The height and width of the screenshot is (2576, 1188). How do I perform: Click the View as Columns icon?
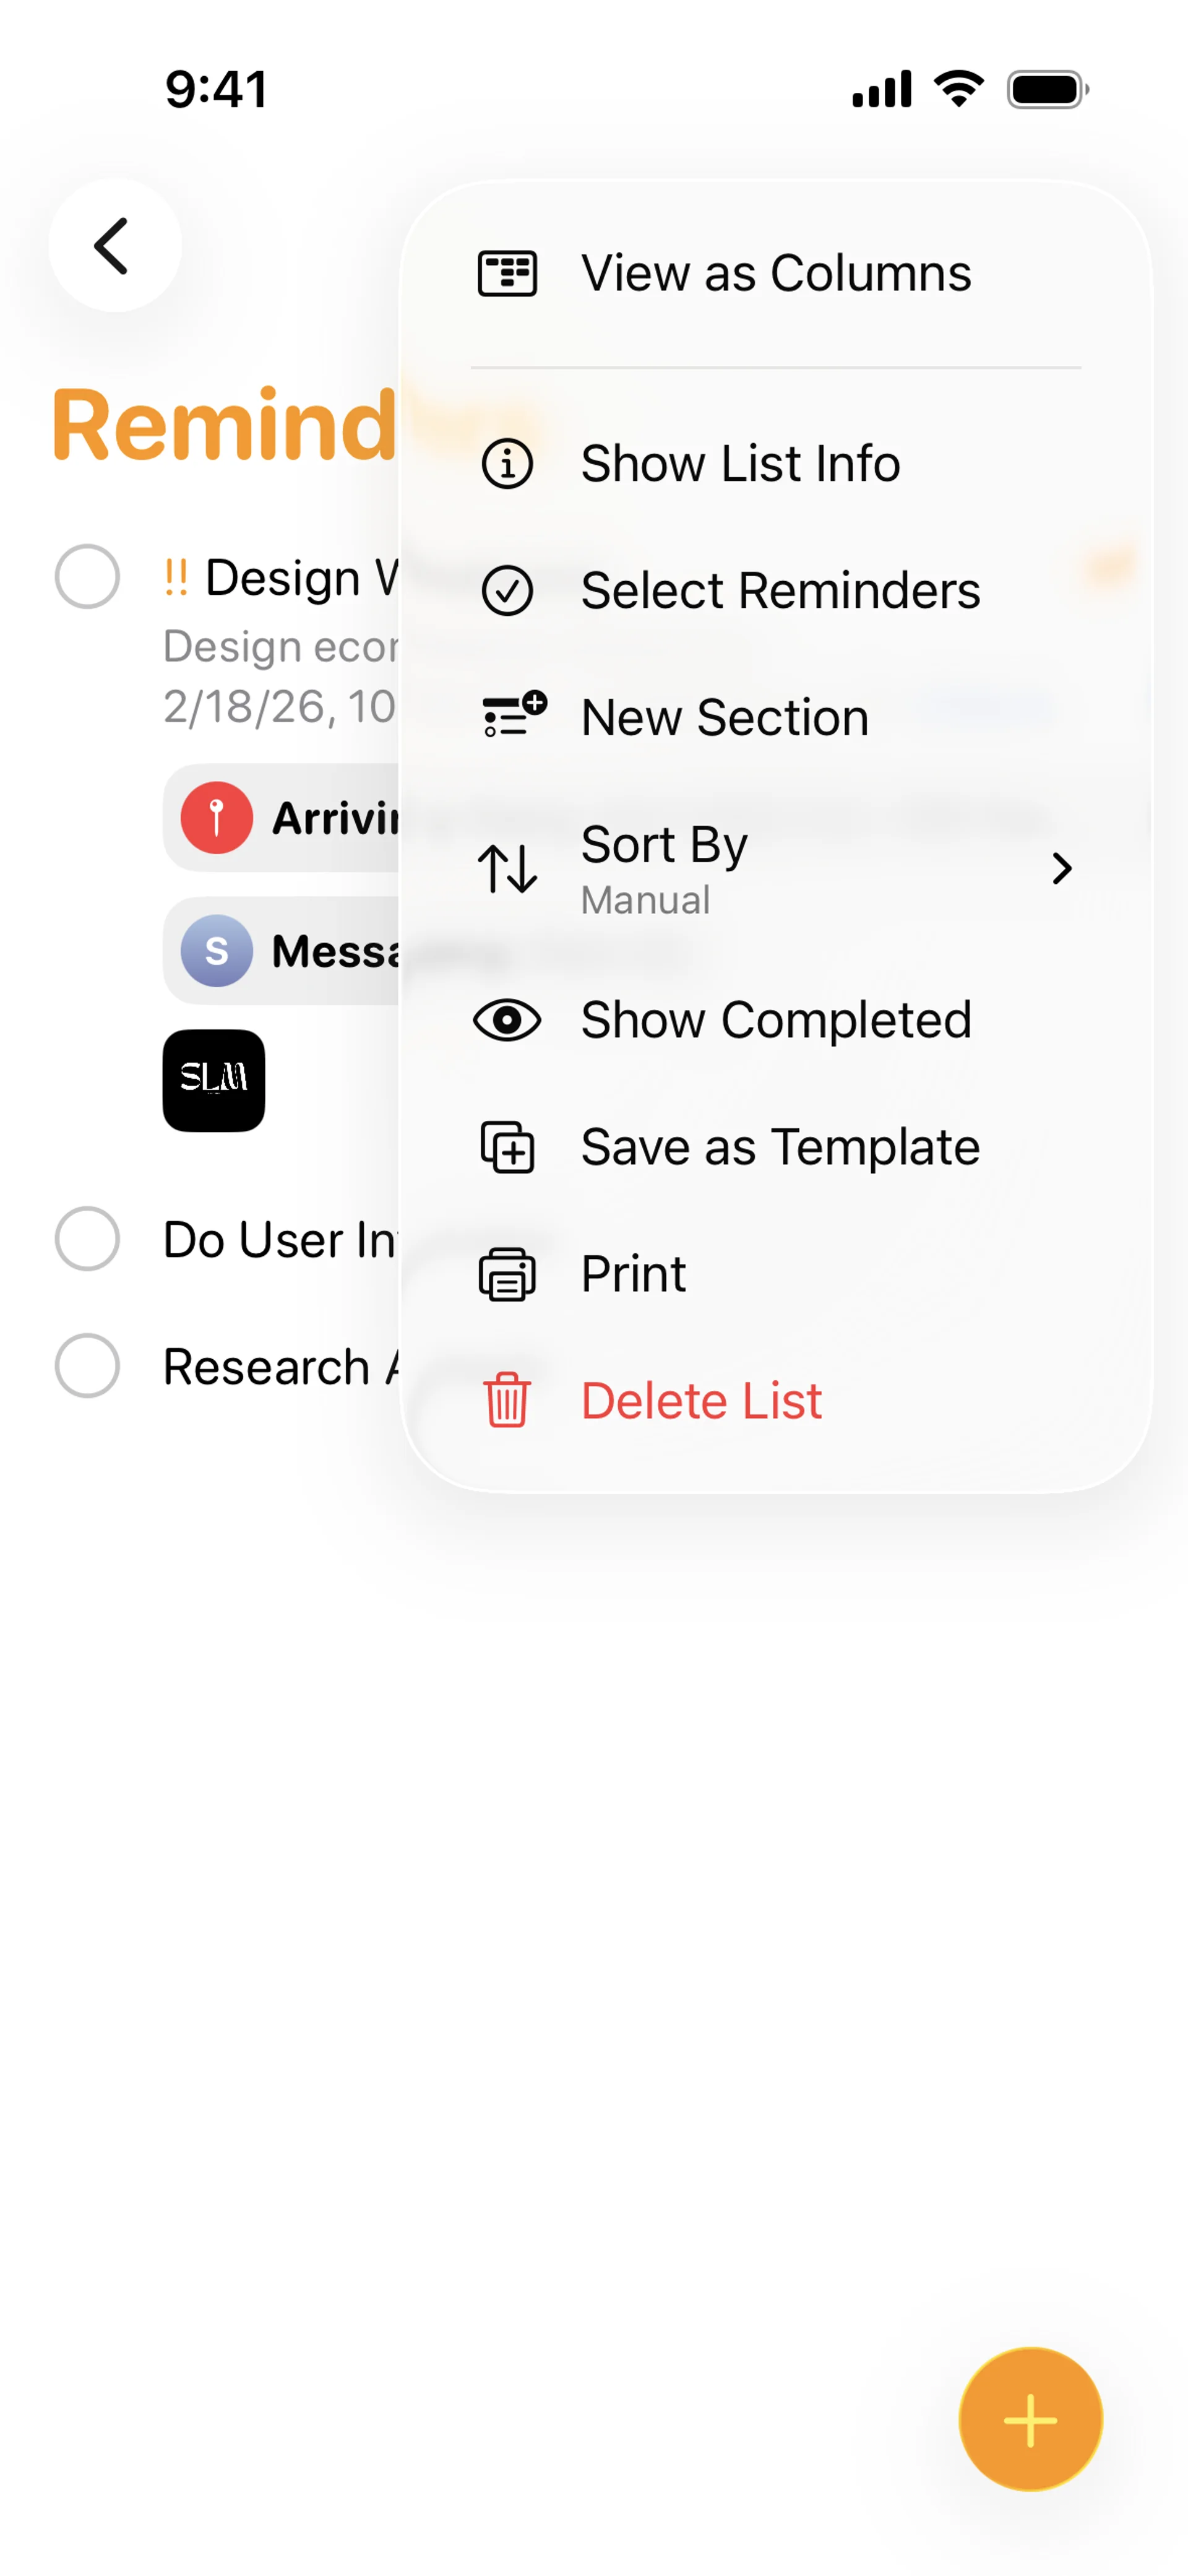pyautogui.click(x=507, y=274)
